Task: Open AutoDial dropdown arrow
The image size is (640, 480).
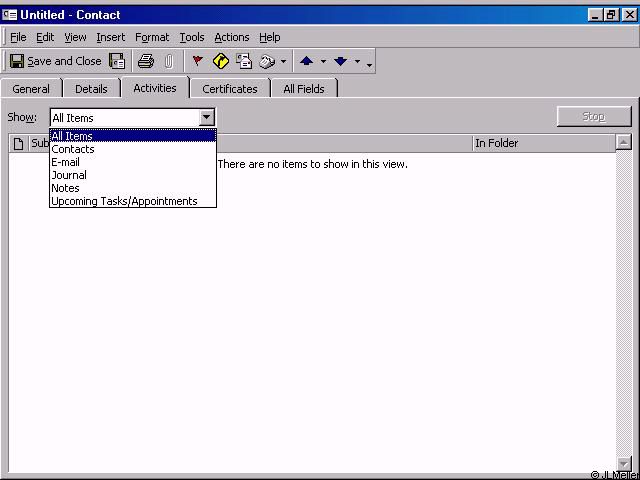Action: point(283,62)
